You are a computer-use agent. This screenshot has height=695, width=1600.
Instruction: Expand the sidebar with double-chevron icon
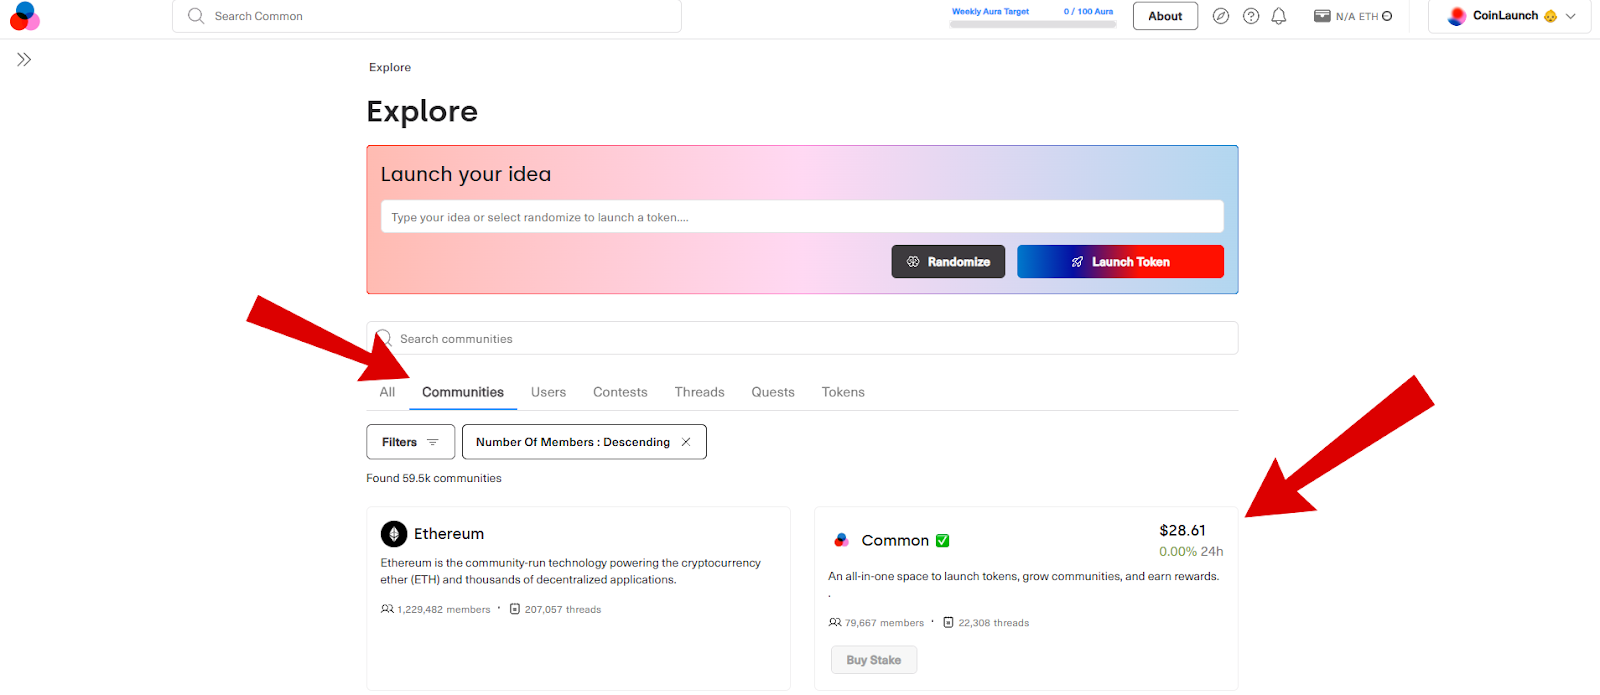point(24,60)
